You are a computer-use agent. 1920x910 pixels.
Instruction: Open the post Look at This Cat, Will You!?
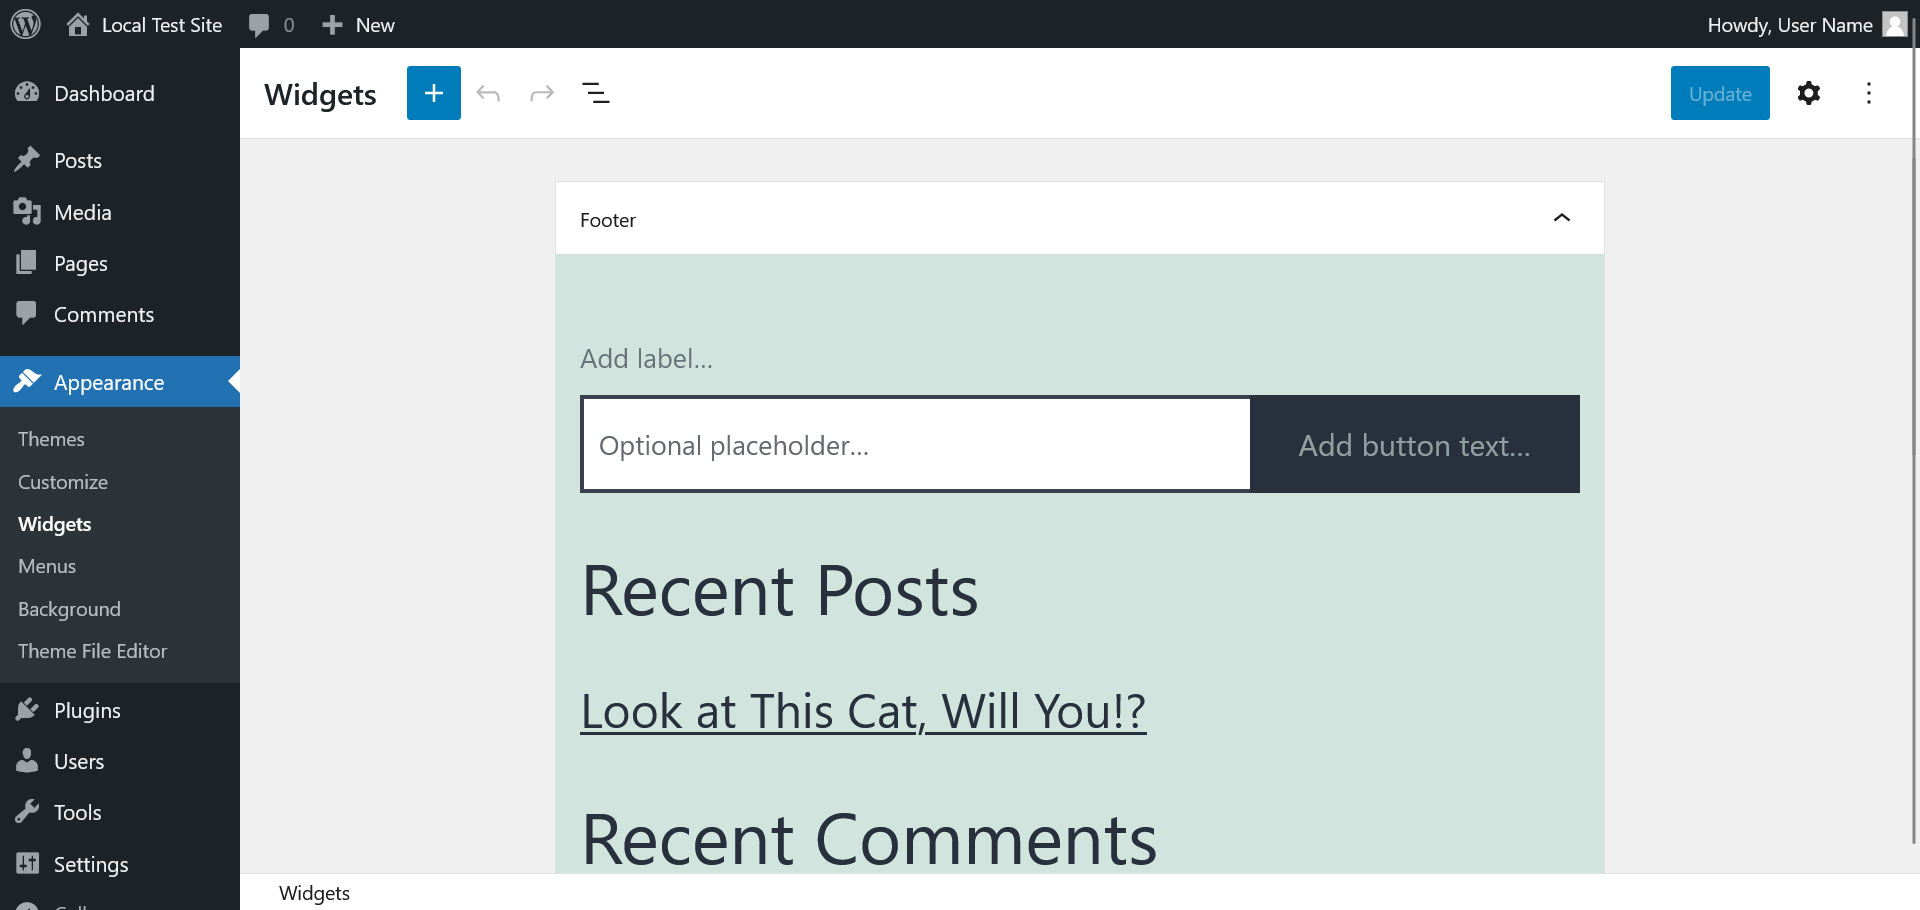coord(862,711)
